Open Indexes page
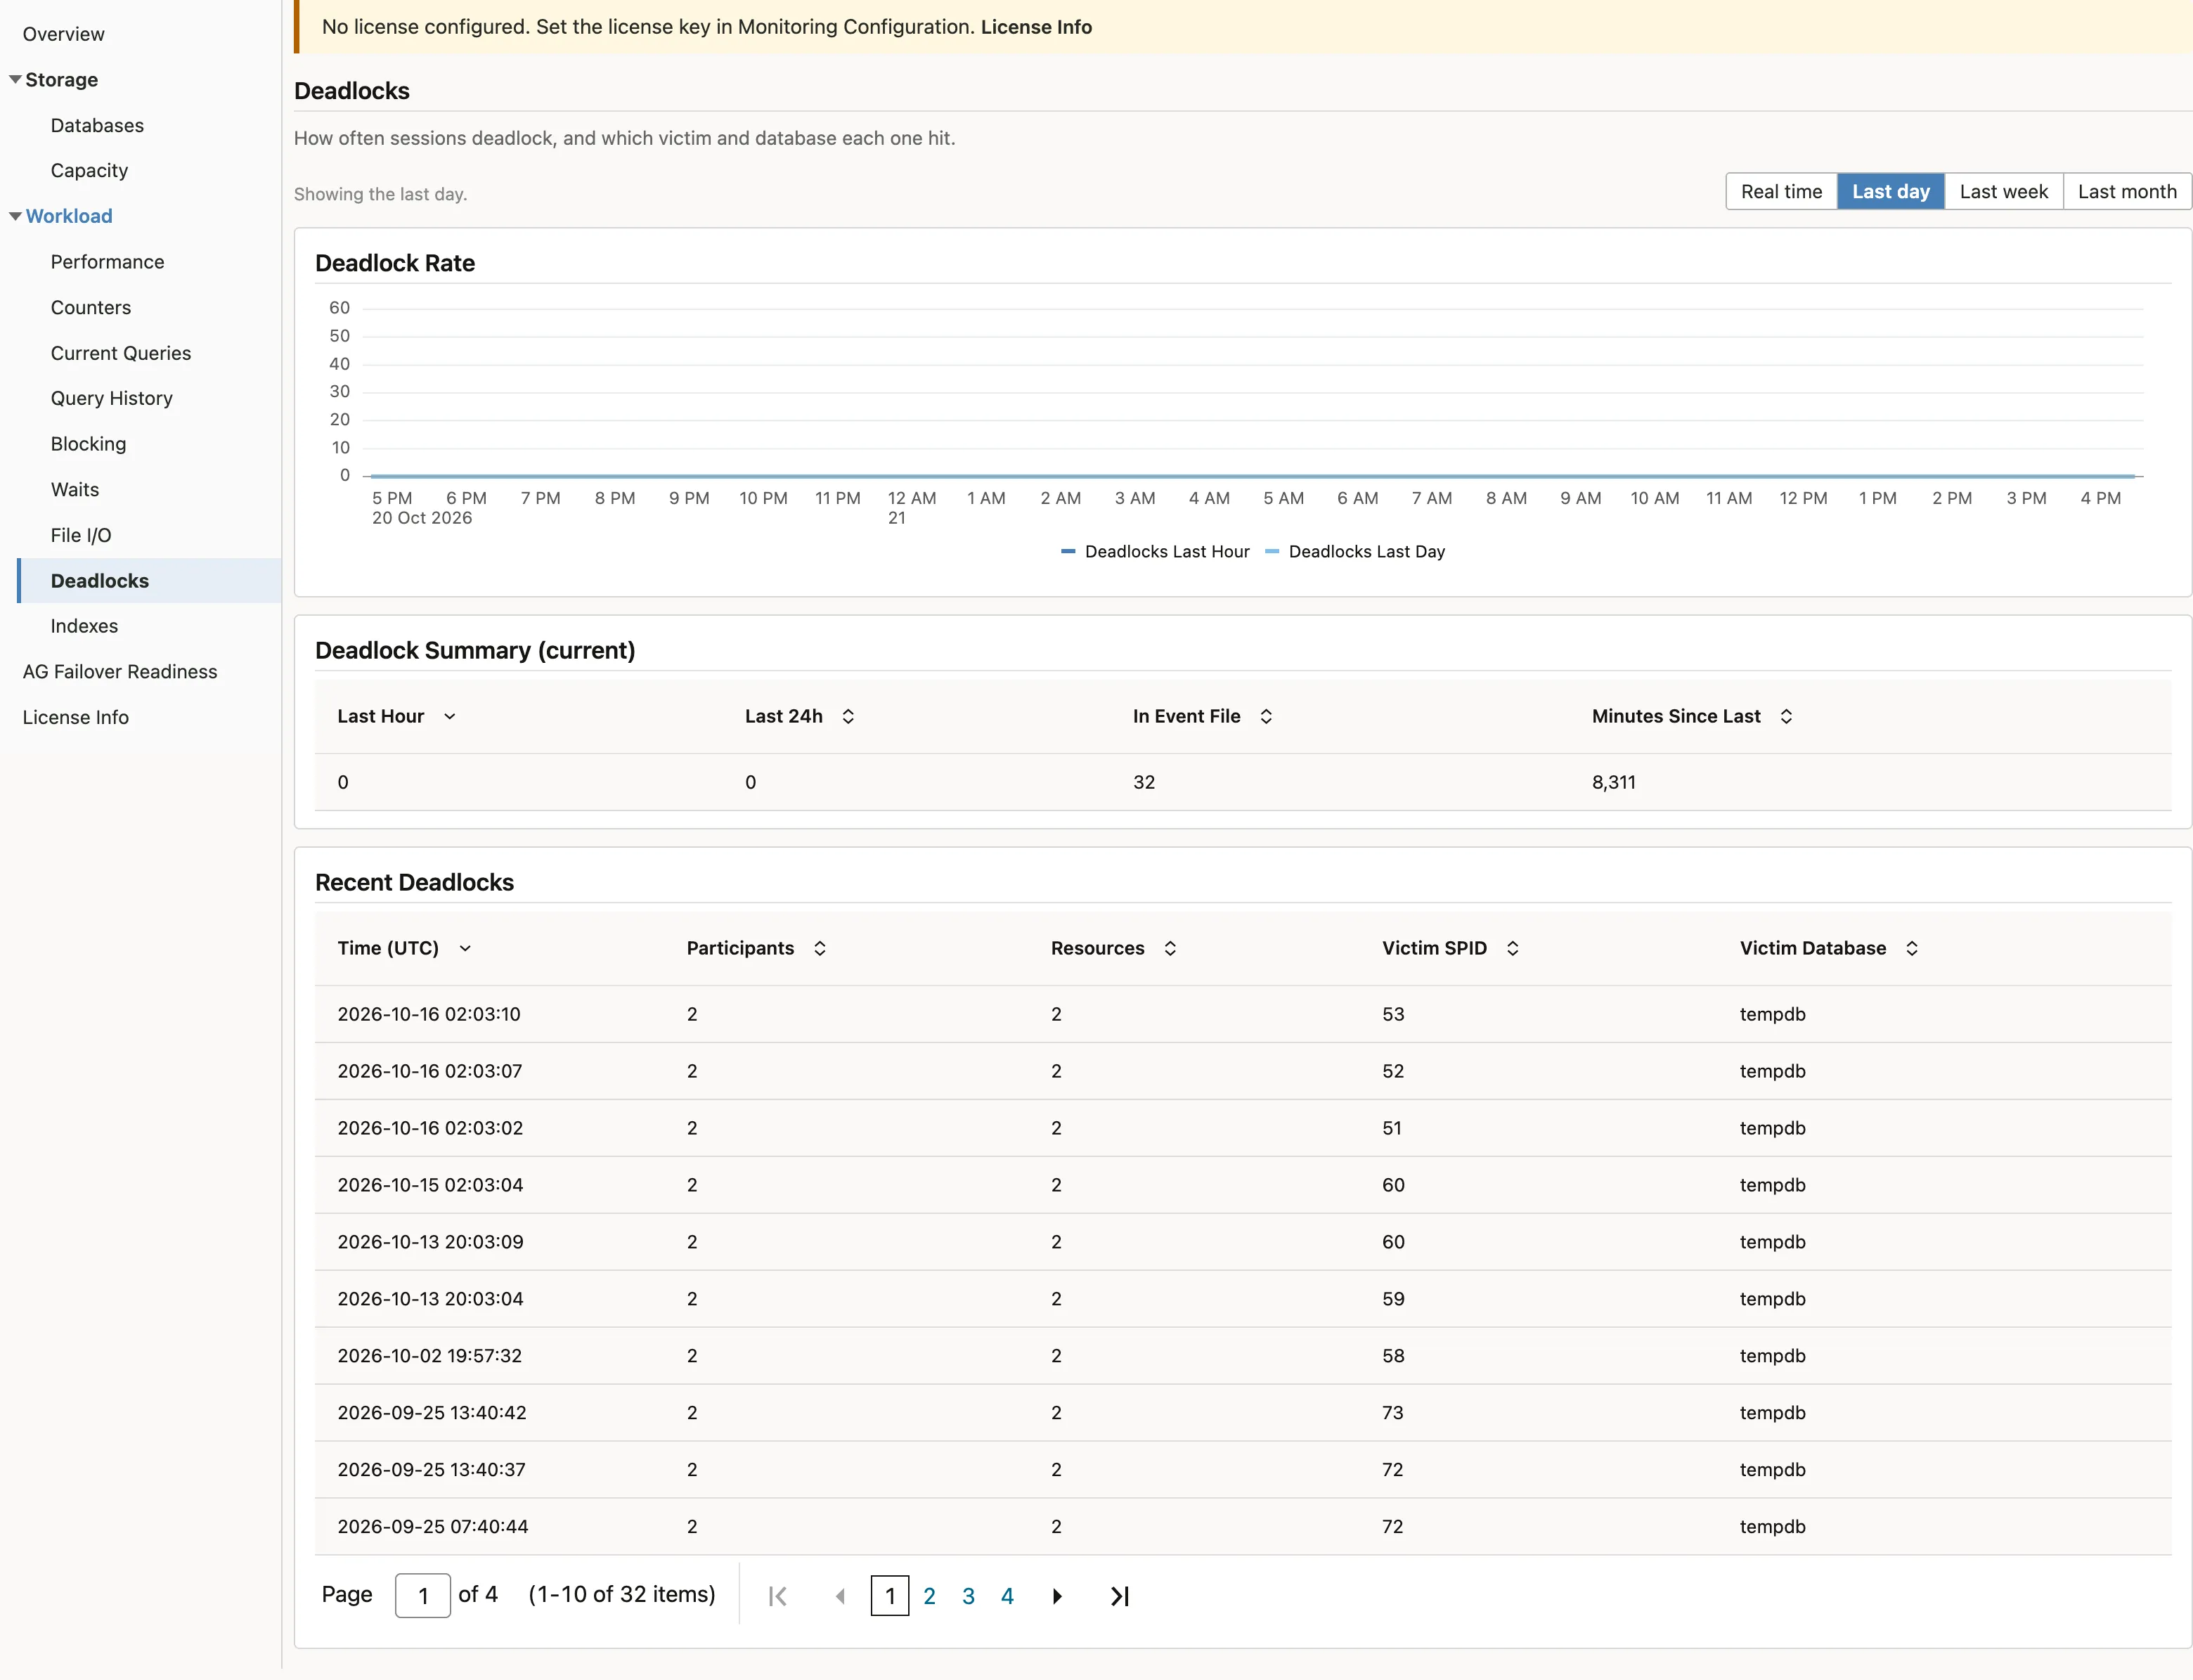The width and height of the screenshot is (2193, 1680). point(84,626)
